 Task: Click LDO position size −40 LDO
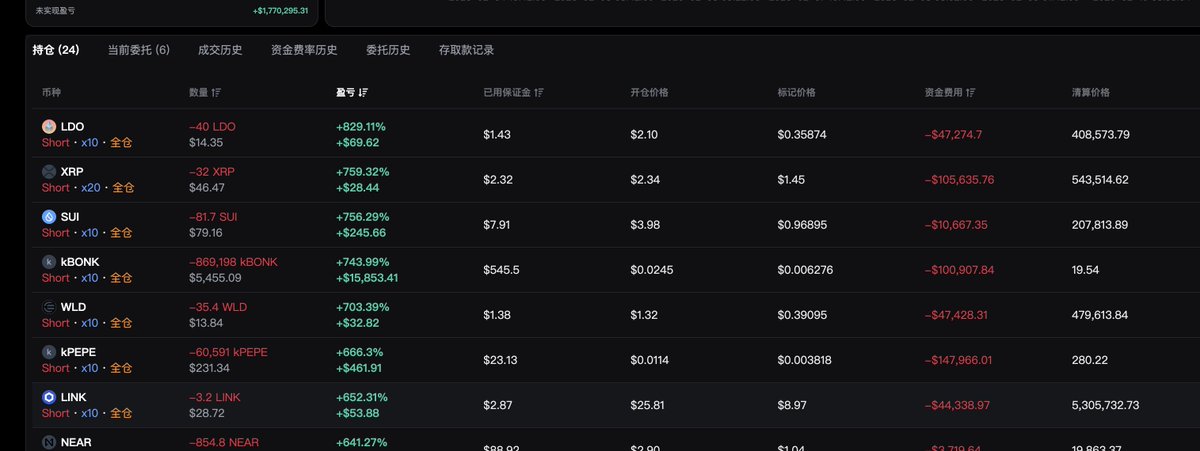pos(212,127)
